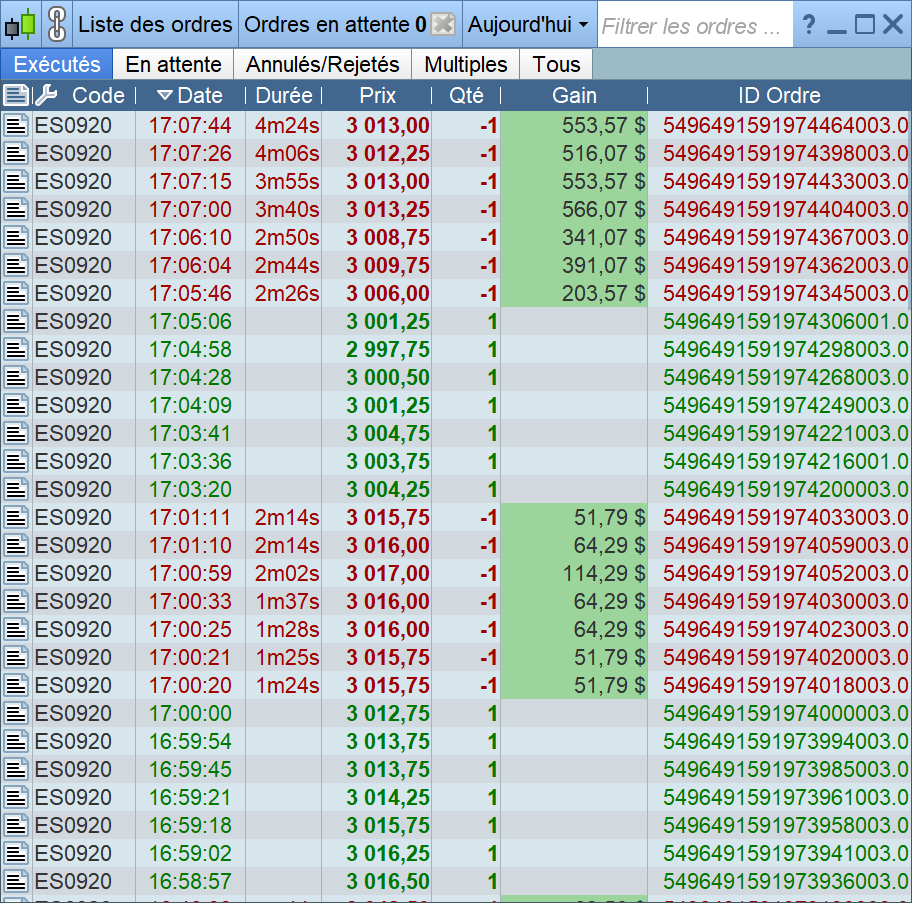Viewport: 912px width, 903px height.
Task: Open detail icon for order at 17:07:44
Action: tap(16, 126)
